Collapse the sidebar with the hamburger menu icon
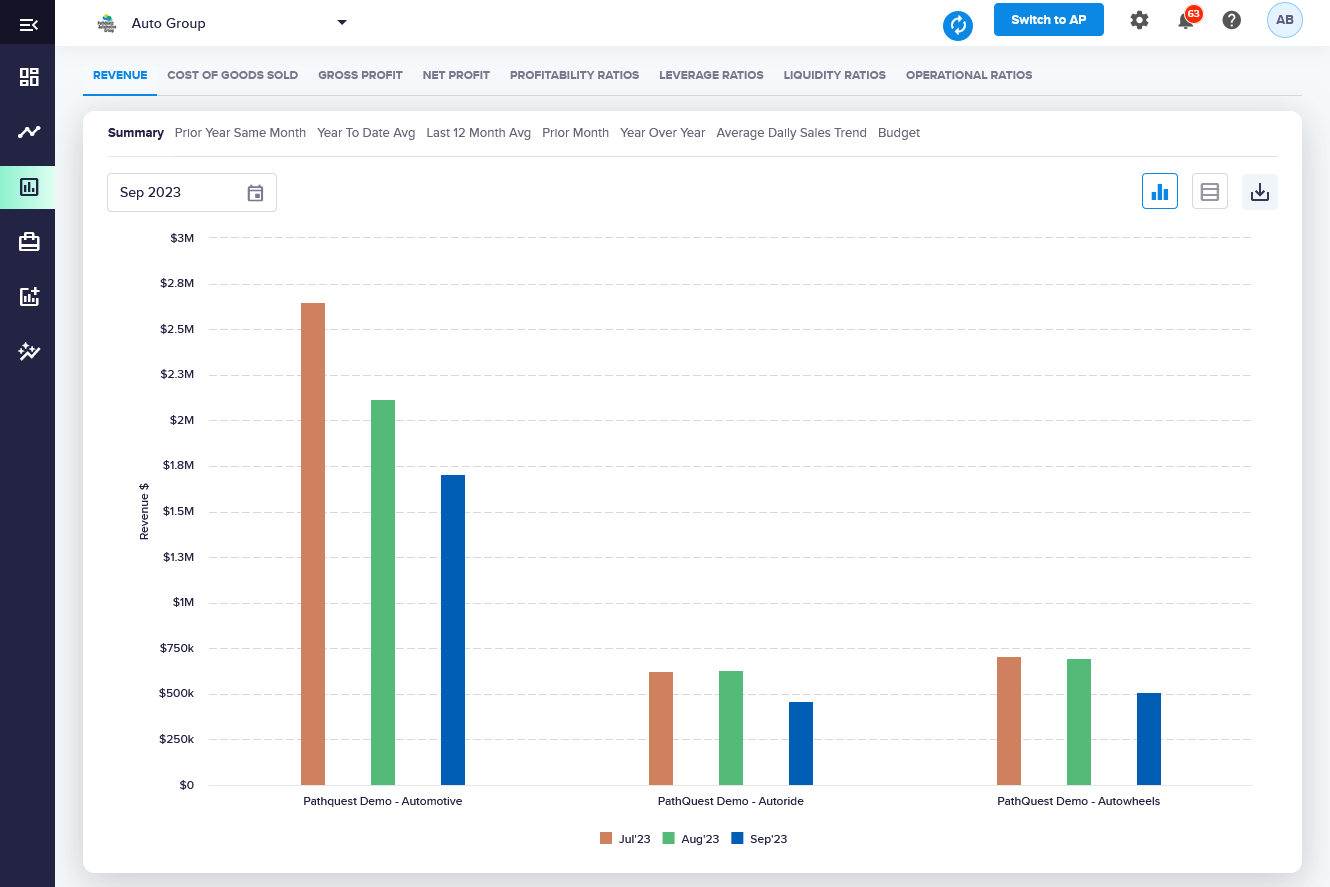1330x887 pixels. [x=28, y=24]
